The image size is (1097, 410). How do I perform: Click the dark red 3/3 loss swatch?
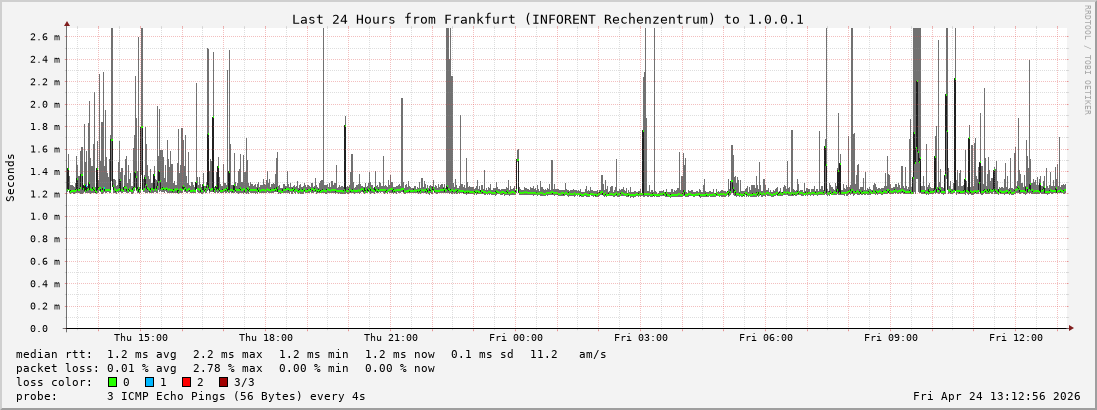[223, 382]
